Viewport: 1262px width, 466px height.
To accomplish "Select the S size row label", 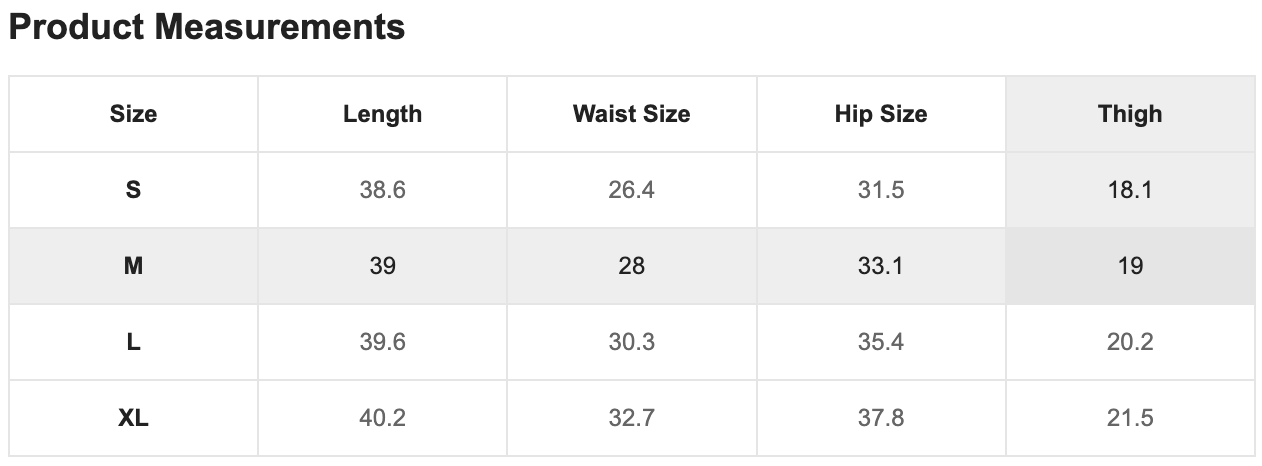I will tap(133, 189).
